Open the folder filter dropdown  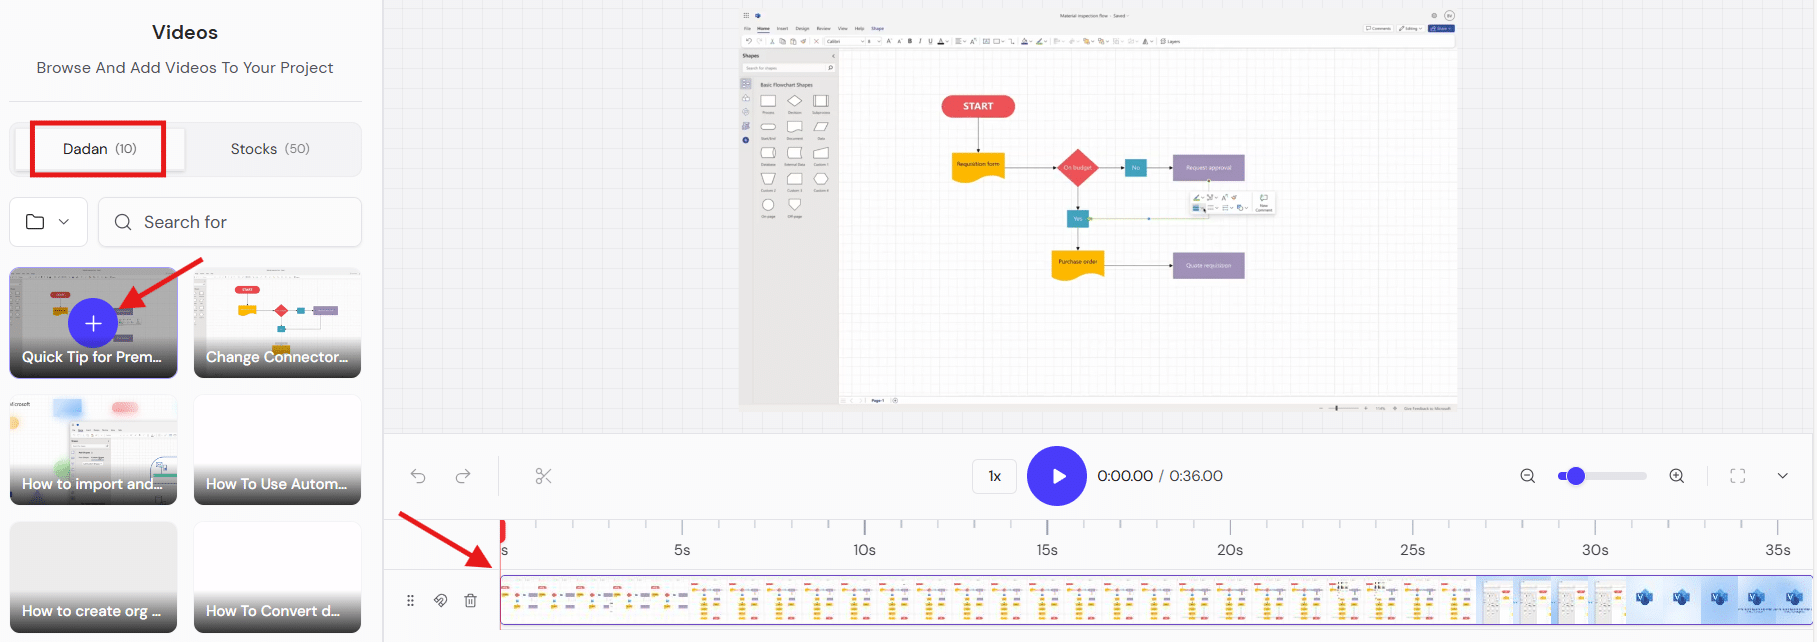48,222
